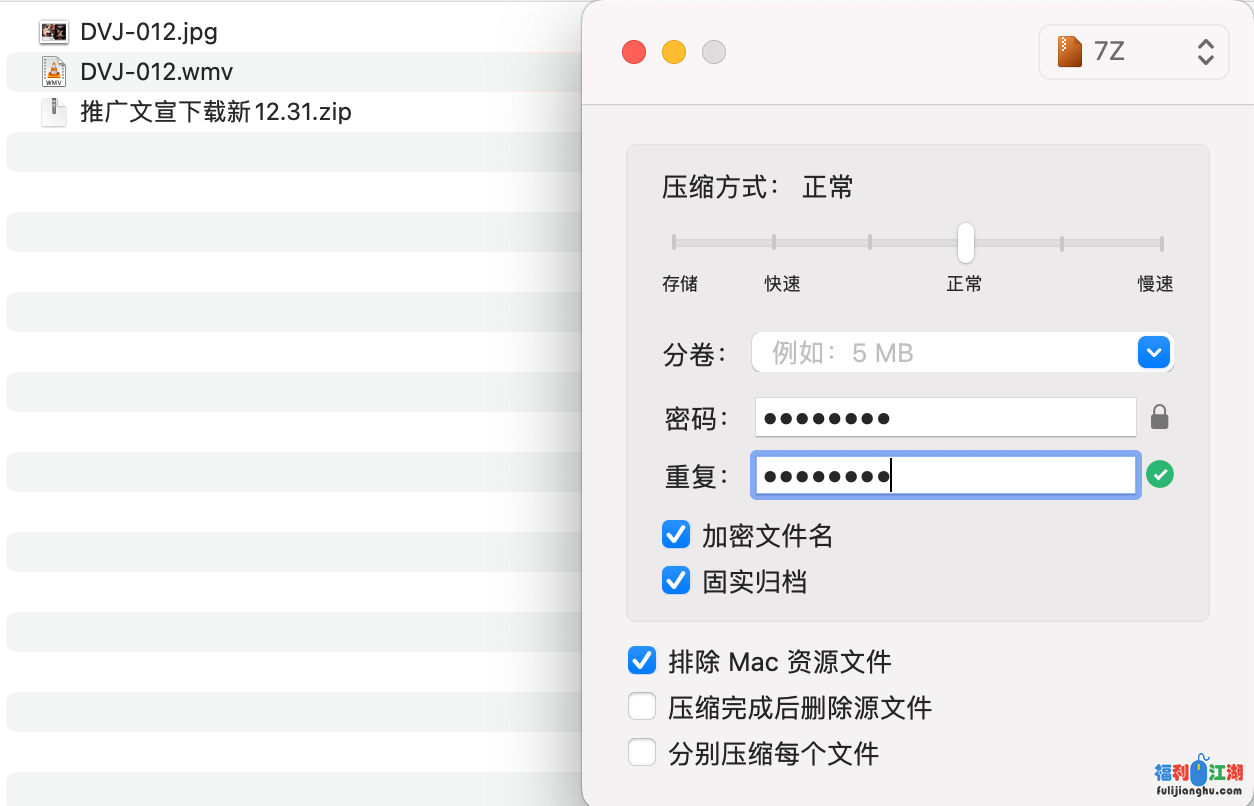The image size is (1254, 806).
Task: Disable the 固实归档 option
Action: click(x=676, y=580)
